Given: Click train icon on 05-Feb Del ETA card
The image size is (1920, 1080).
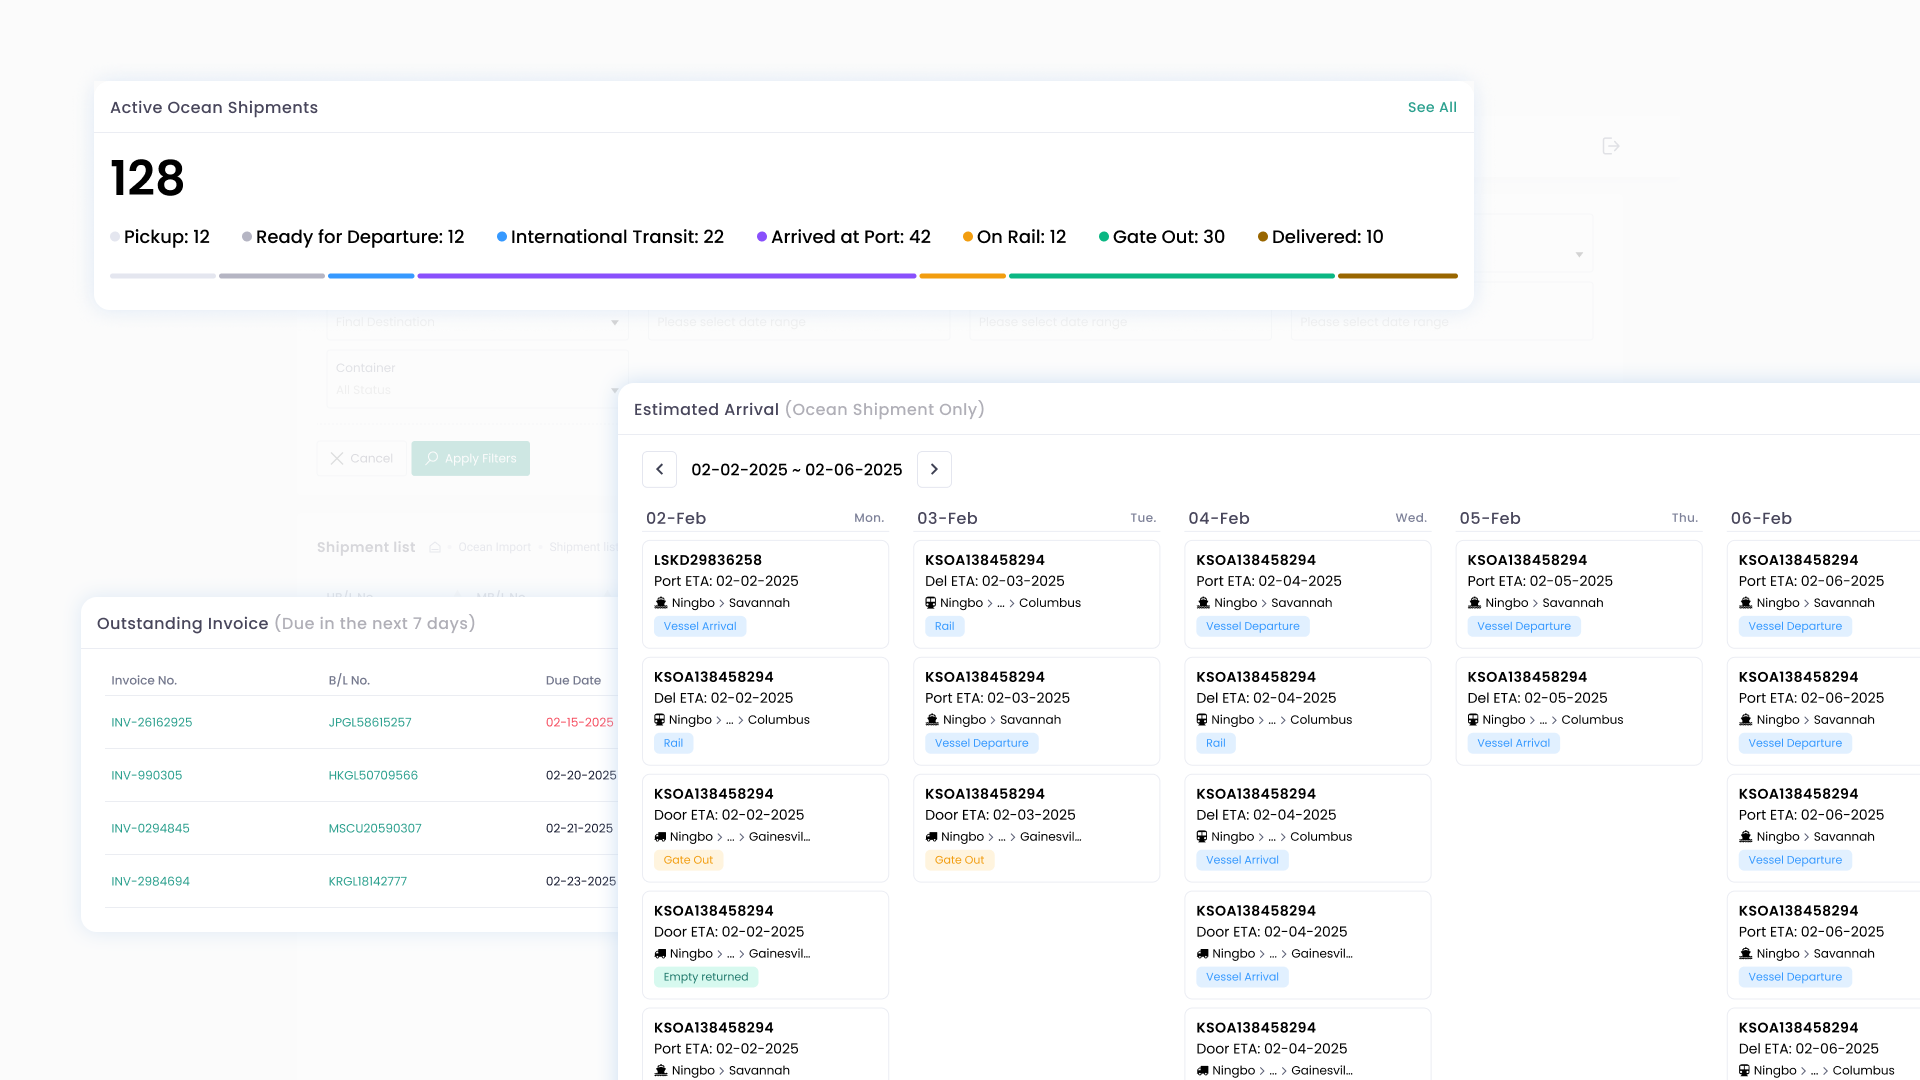Looking at the screenshot, I should [1472, 720].
